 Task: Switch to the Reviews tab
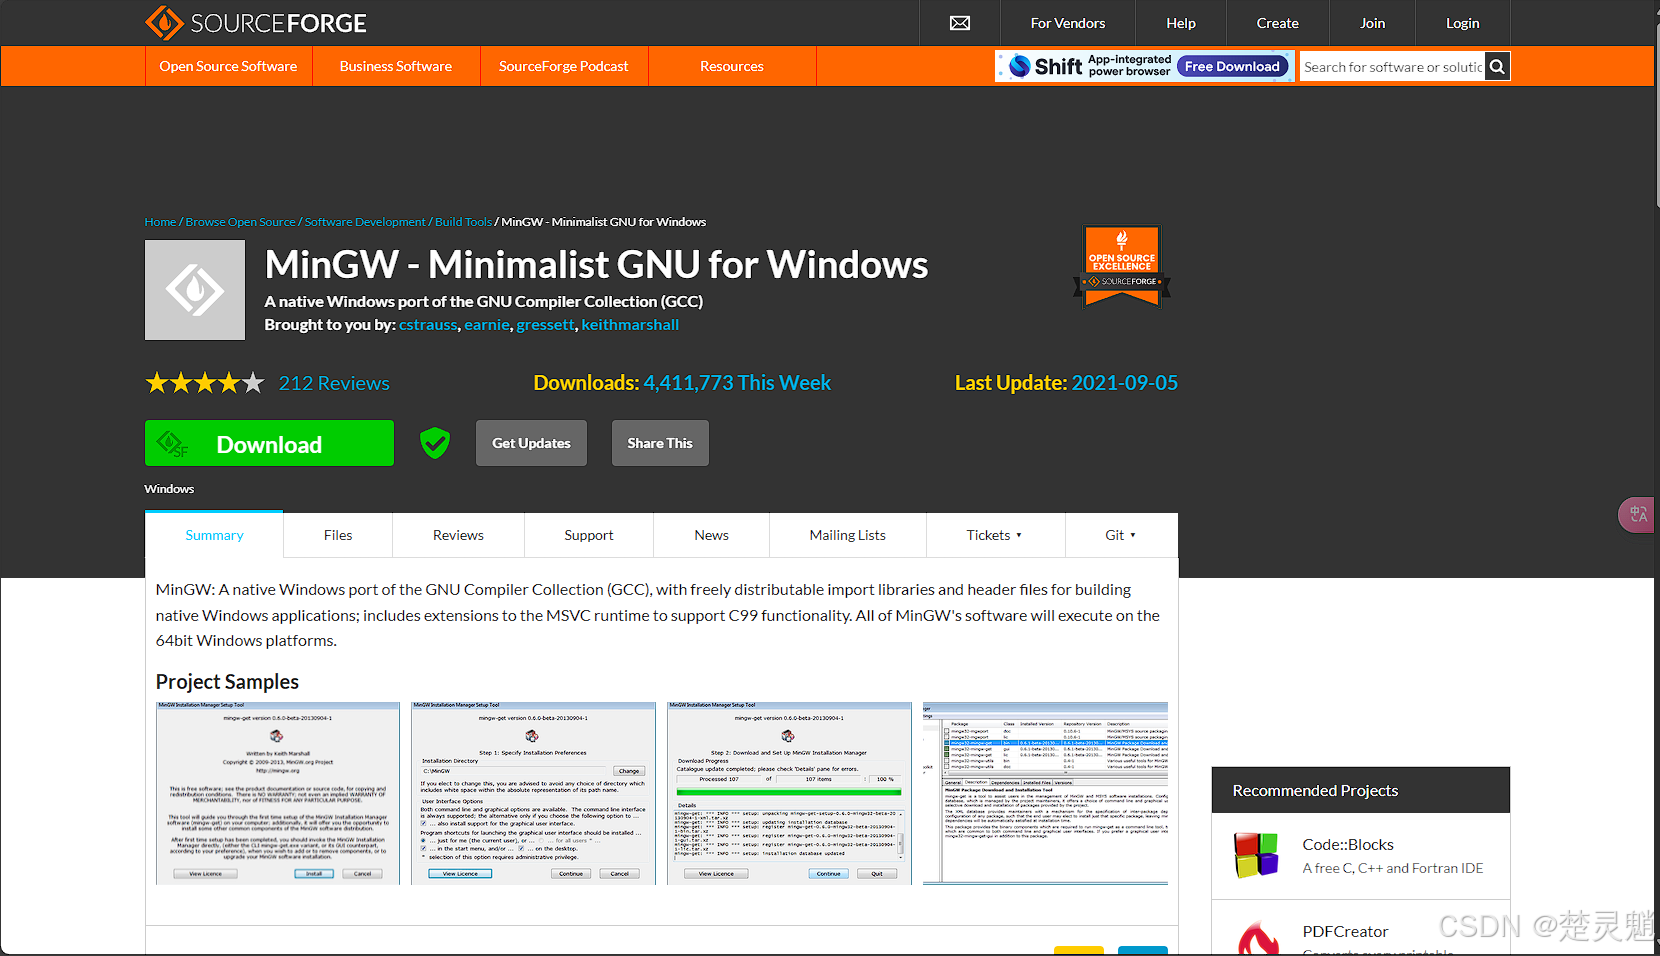pyautogui.click(x=458, y=535)
